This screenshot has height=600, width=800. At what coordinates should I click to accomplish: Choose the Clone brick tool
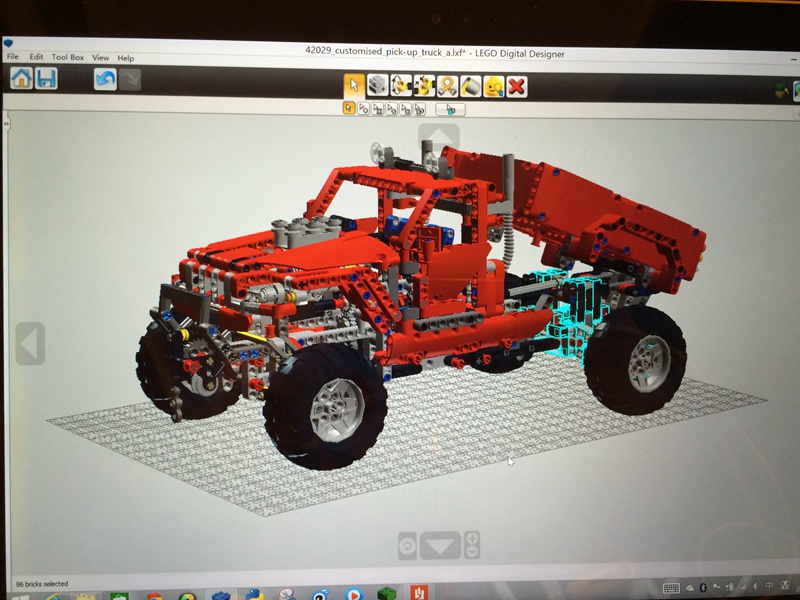[x=378, y=85]
